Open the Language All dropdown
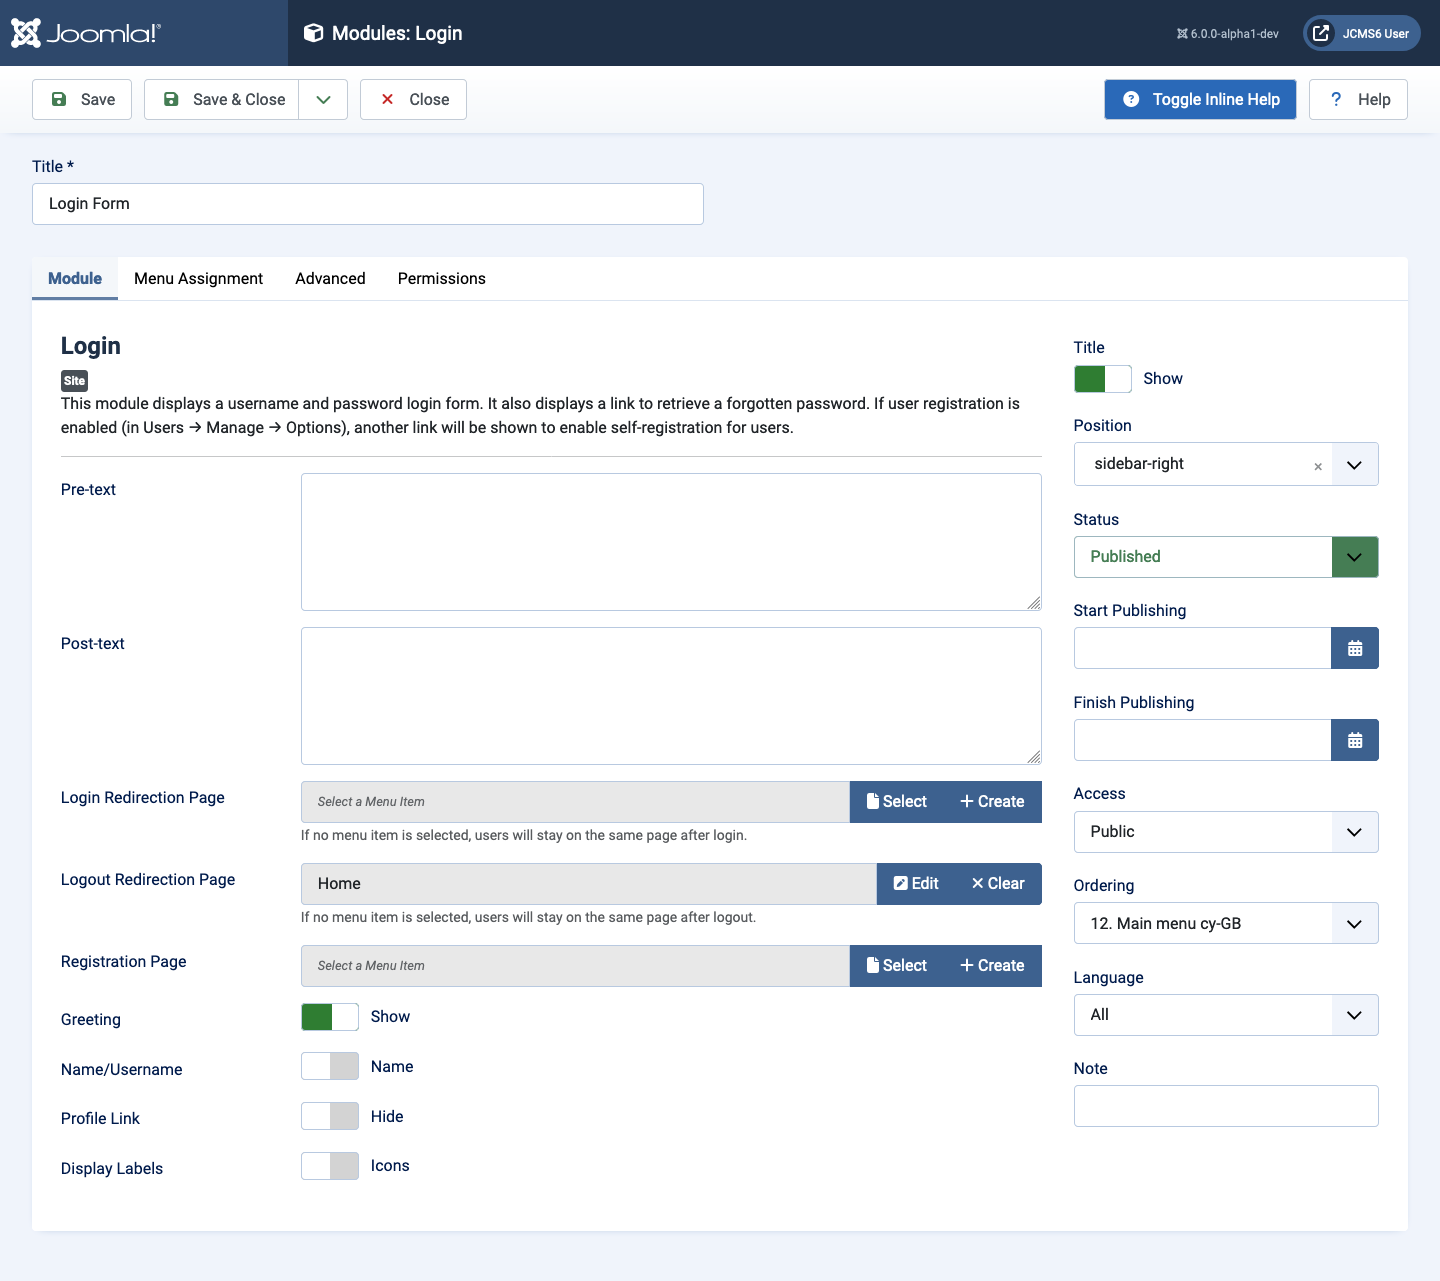 coord(1226,1015)
